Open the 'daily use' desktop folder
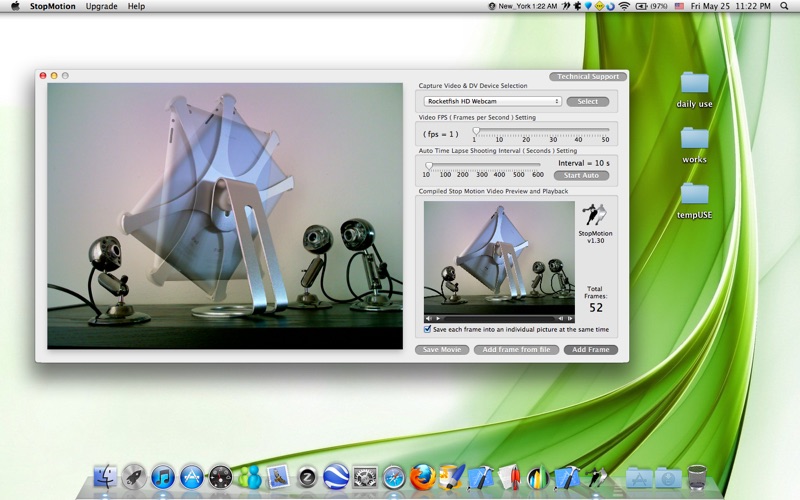The height and width of the screenshot is (500, 800). [694, 90]
